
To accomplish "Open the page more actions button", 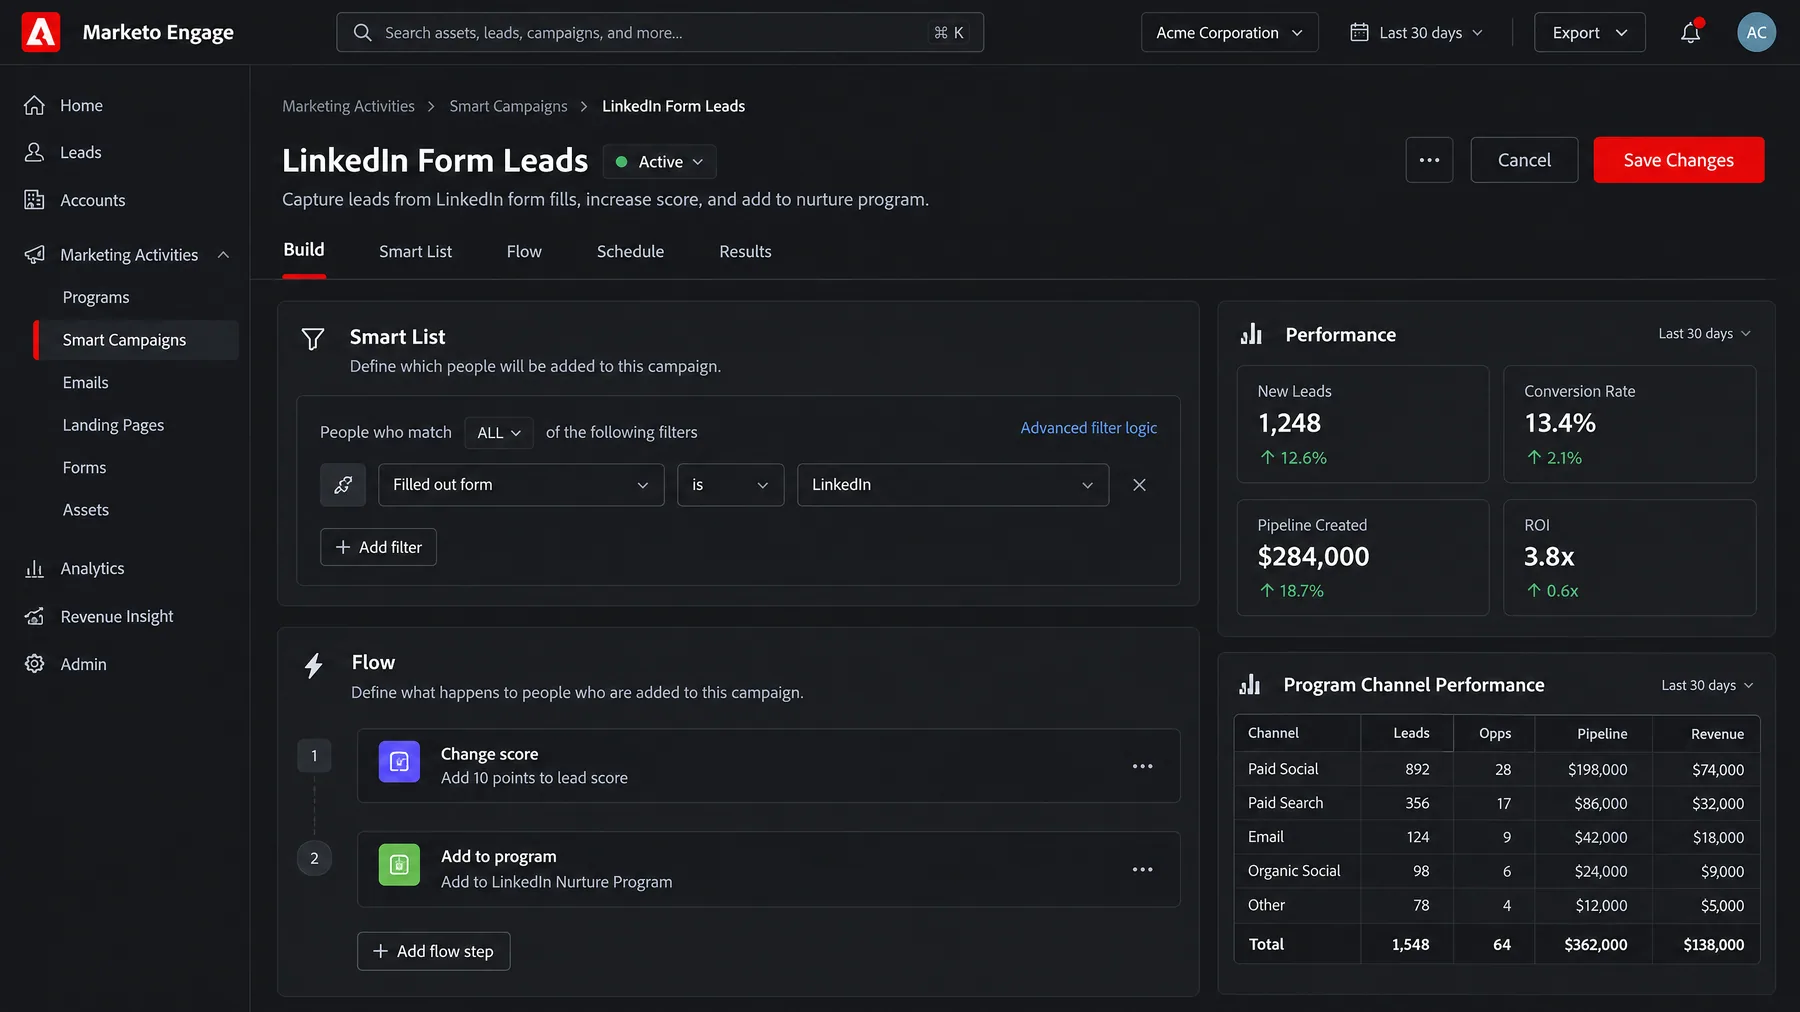I will (1429, 160).
